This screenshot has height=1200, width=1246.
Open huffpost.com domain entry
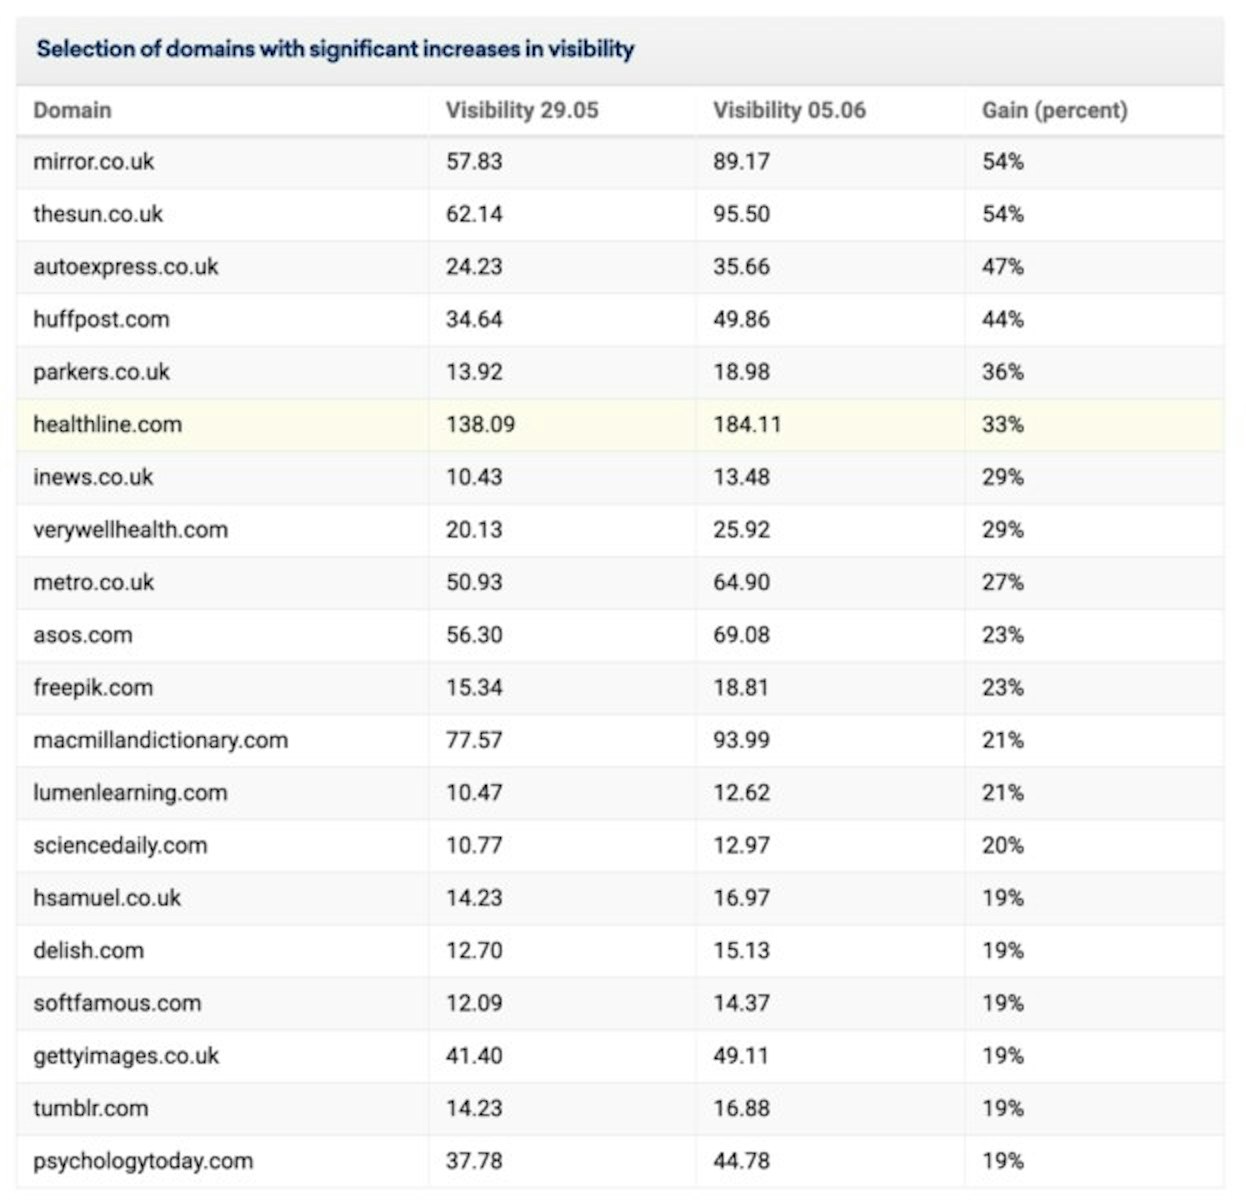pyautogui.click(x=101, y=320)
